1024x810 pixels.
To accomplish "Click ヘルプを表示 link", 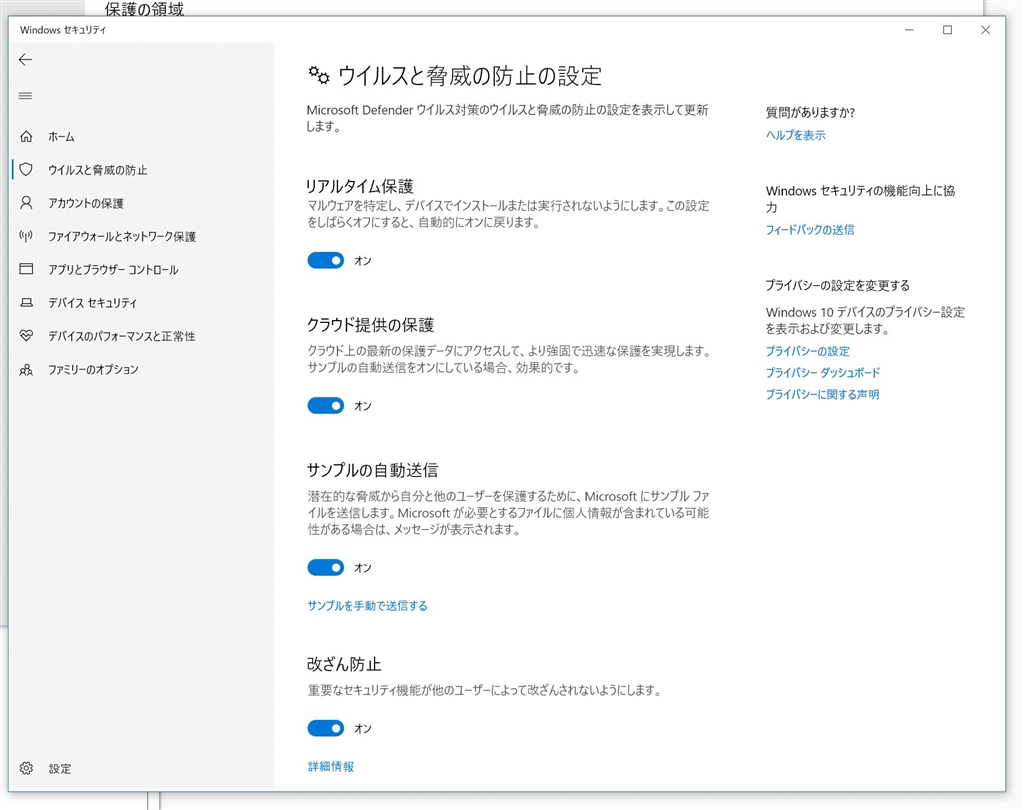I will [795, 135].
